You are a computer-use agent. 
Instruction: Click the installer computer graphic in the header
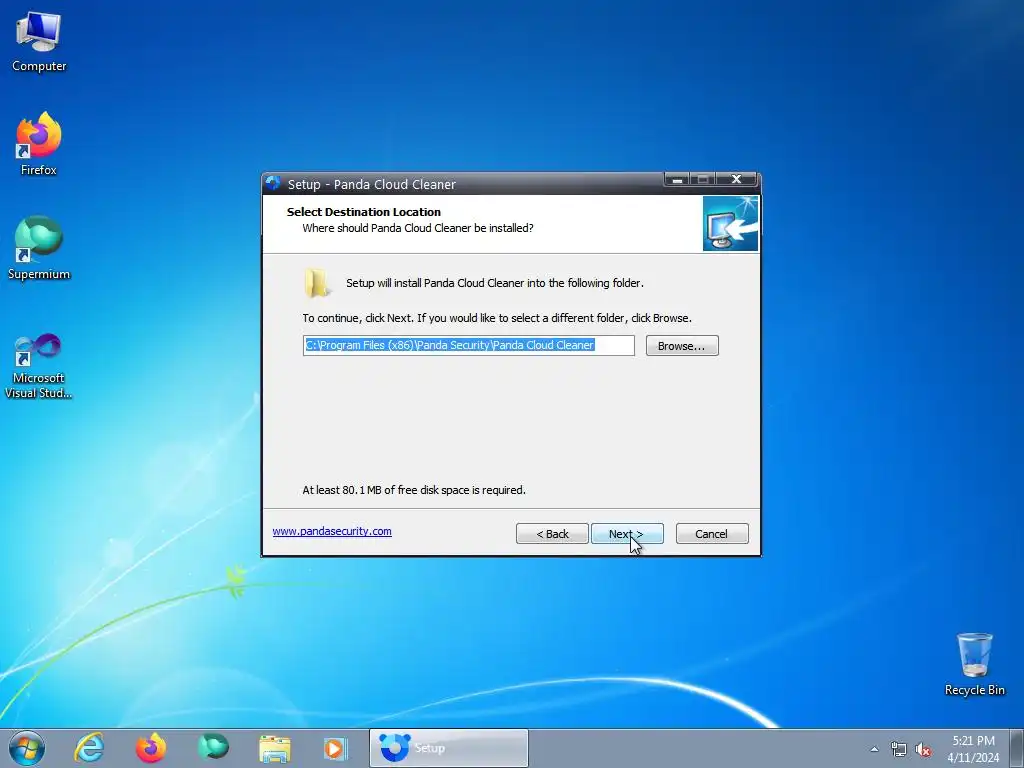(x=730, y=223)
